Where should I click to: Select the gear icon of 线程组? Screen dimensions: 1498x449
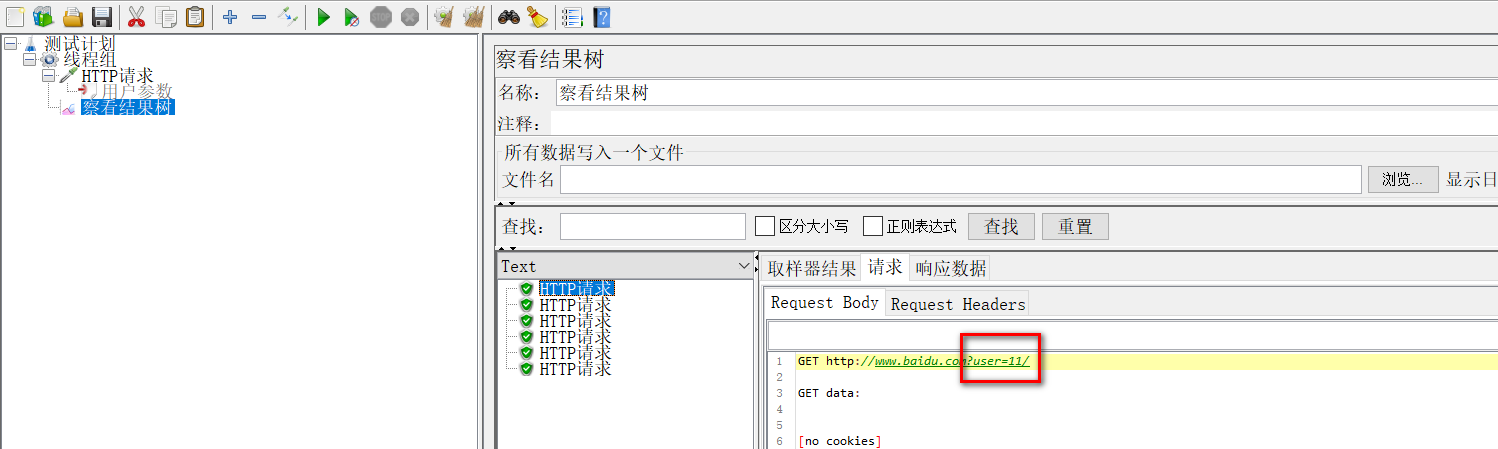point(49,60)
